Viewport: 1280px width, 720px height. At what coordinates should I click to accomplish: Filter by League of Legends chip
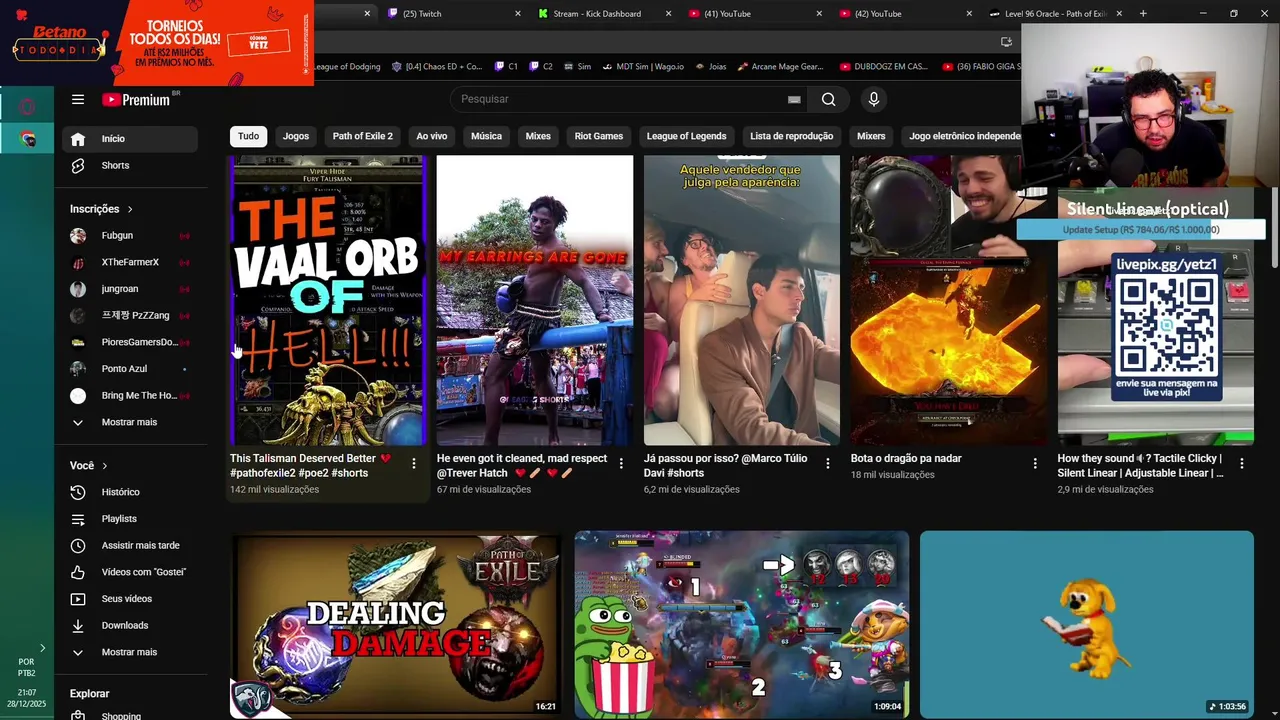coord(686,136)
